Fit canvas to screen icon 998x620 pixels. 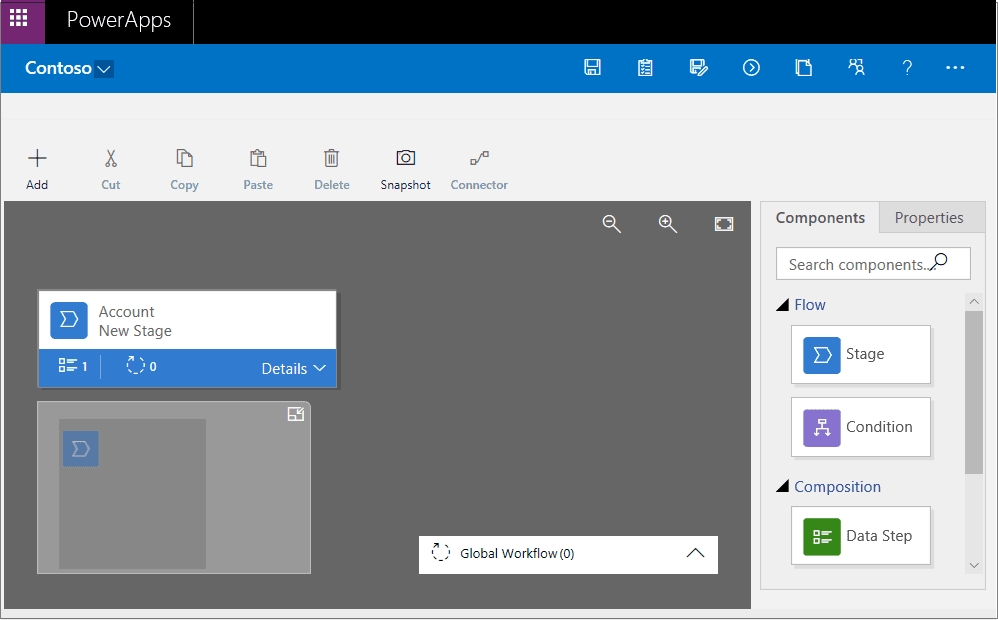coord(724,224)
